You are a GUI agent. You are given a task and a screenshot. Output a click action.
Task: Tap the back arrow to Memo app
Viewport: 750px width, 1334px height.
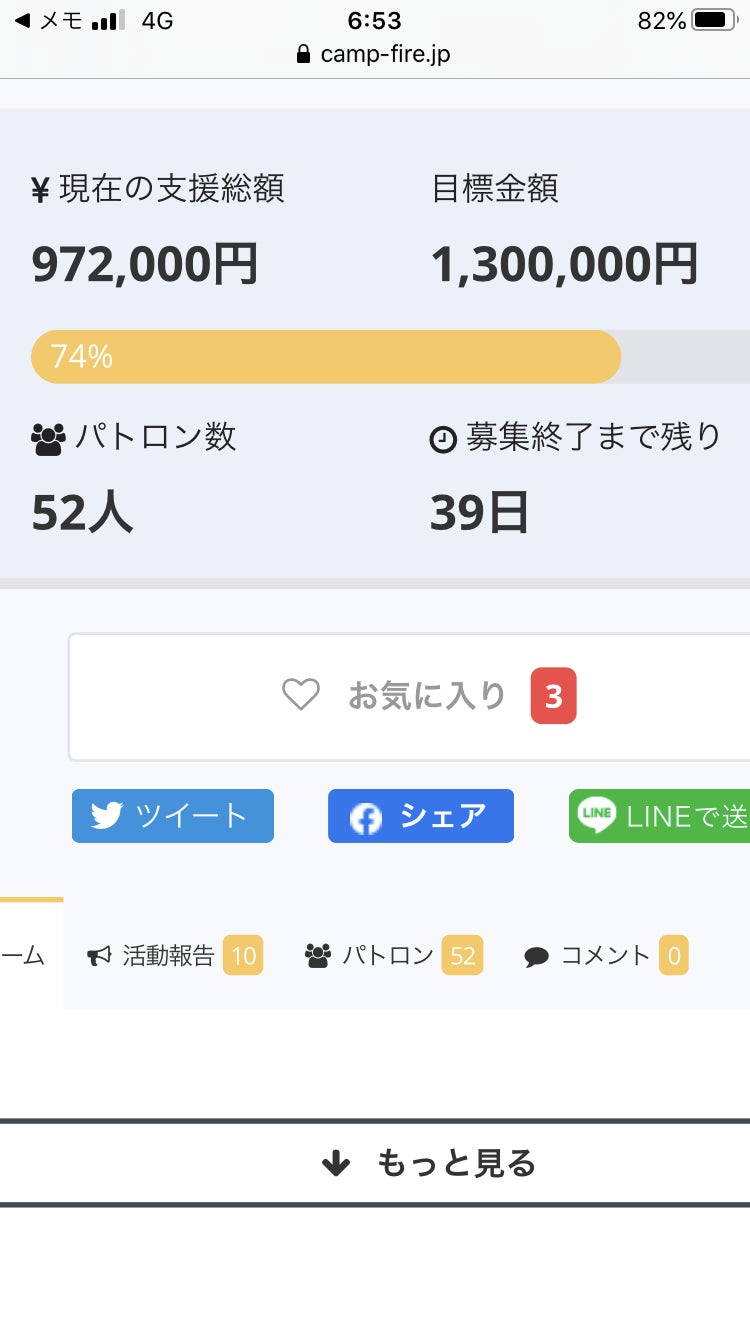coord(22,21)
